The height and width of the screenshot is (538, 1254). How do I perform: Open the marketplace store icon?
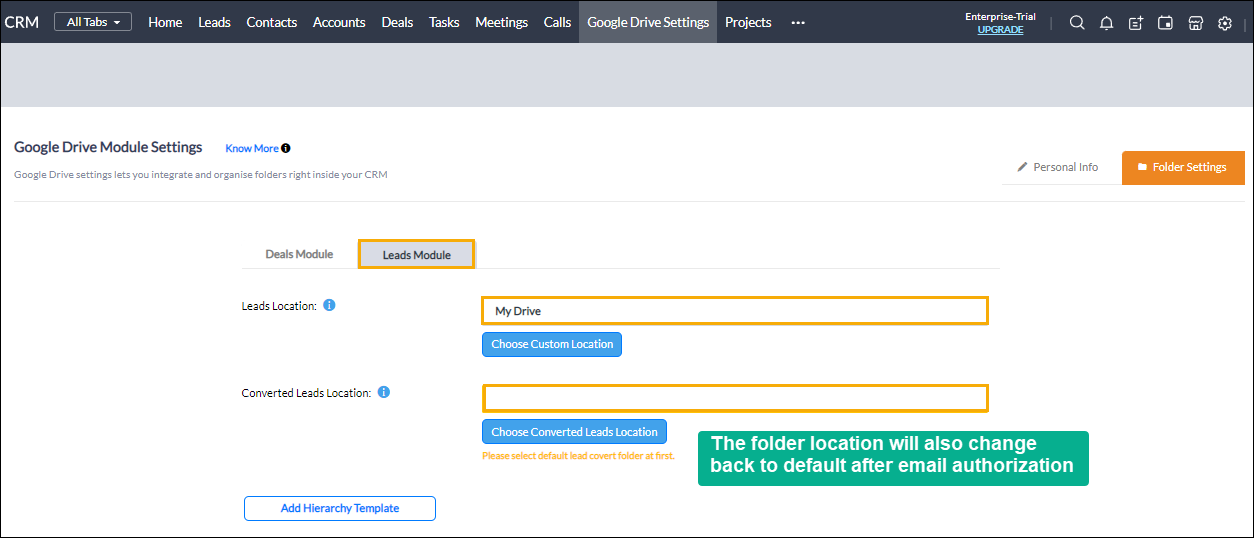pos(1195,23)
